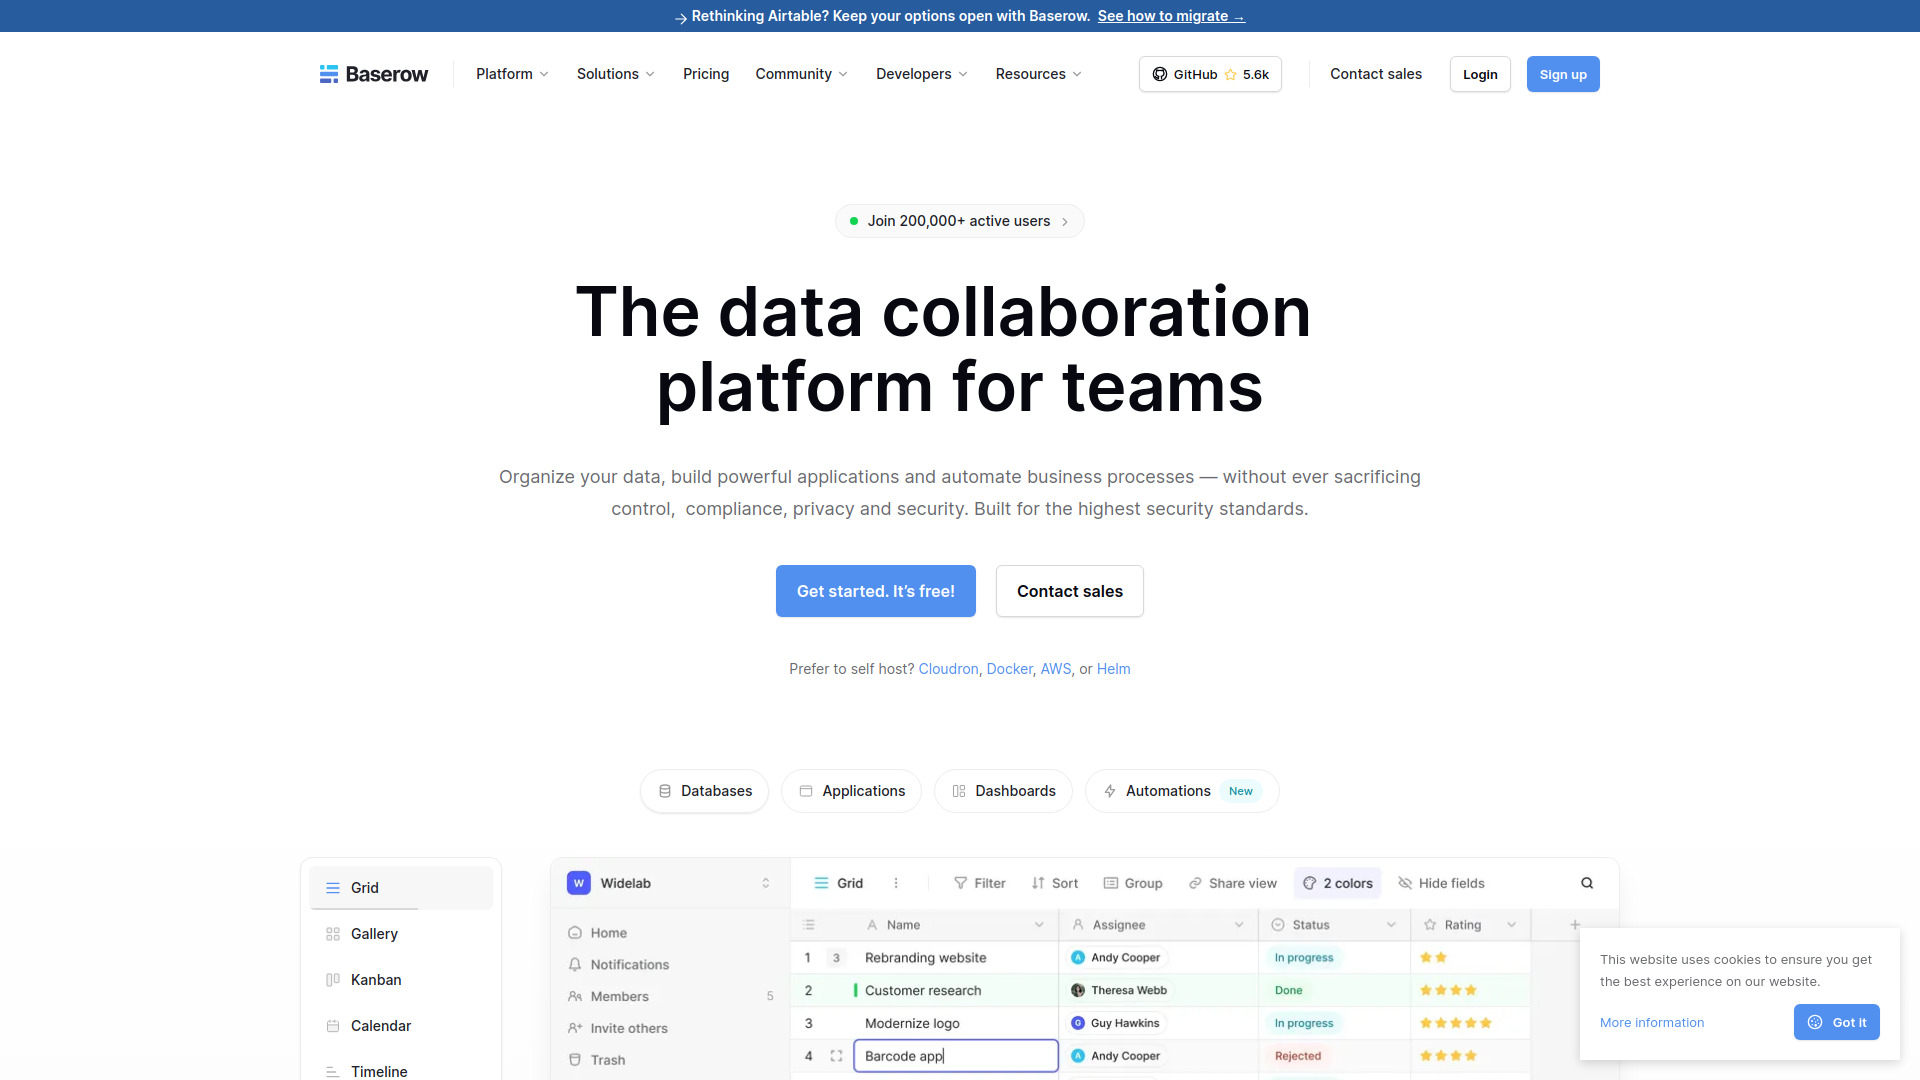Viewport: 1920px width, 1080px height.
Task: Expand Developers nav menu
Action: tap(921, 74)
